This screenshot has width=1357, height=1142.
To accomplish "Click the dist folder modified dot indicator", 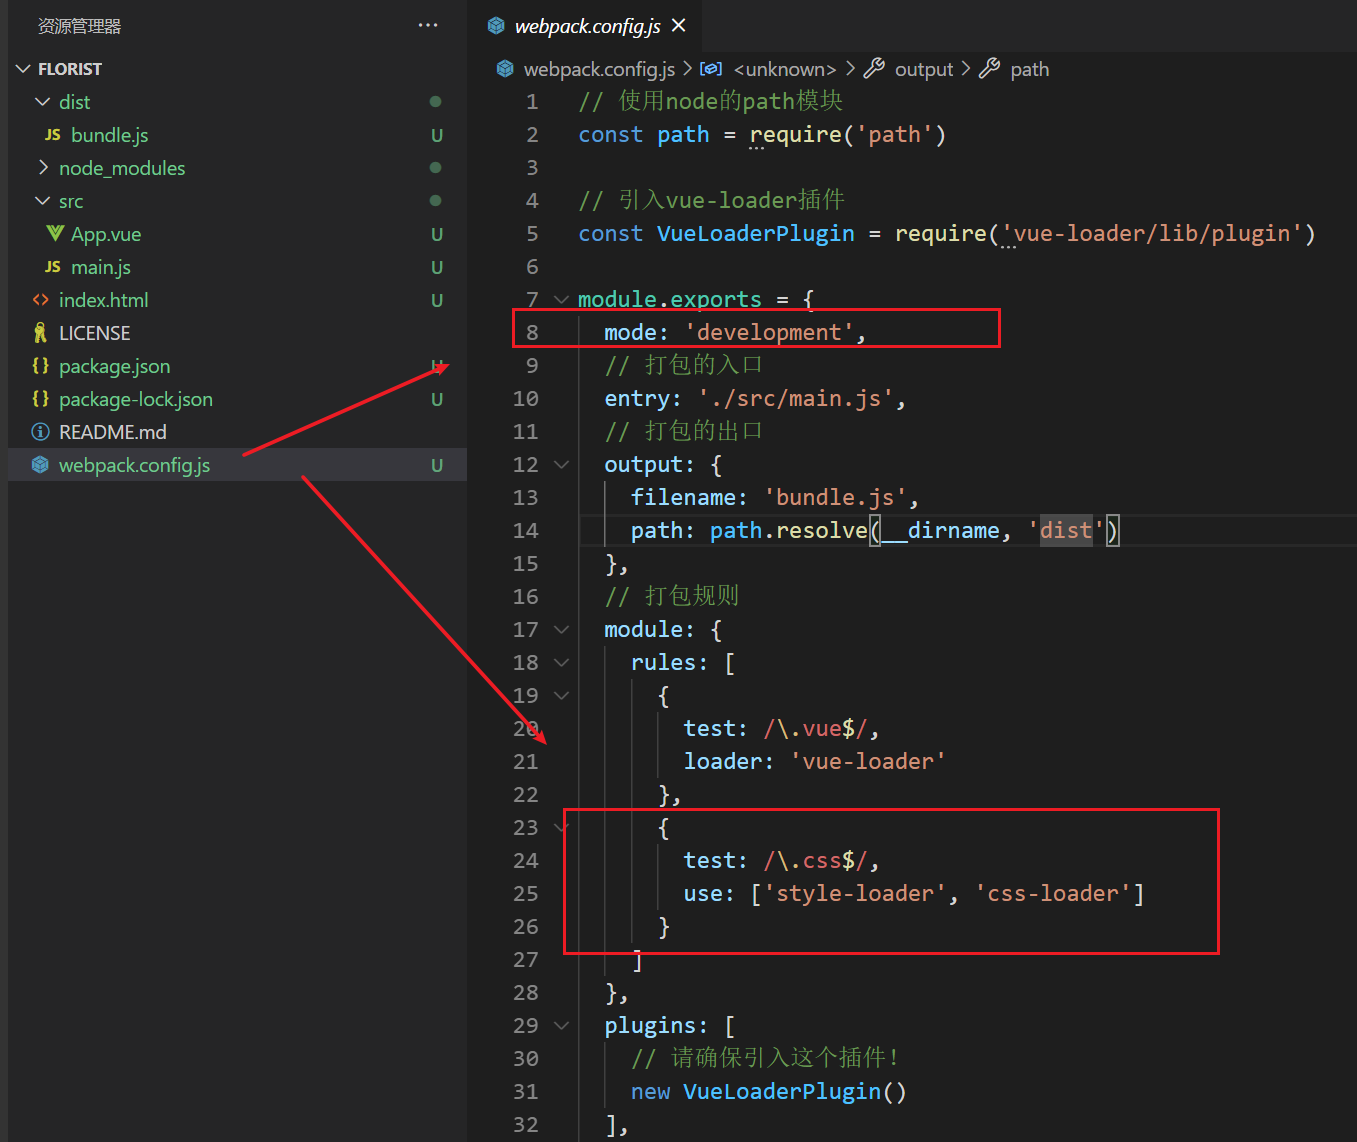I will pos(435,101).
